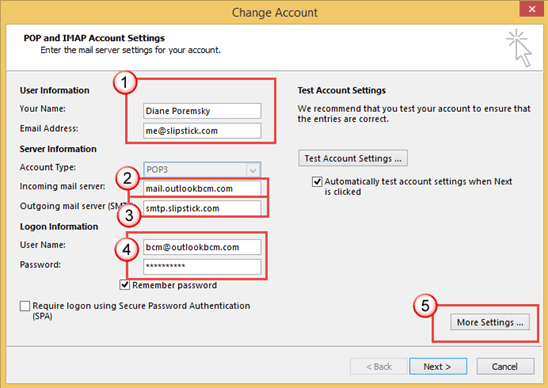The height and width of the screenshot is (388, 548).
Task: Click the 'We recommend that you test' paragraph
Action: (414, 114)
